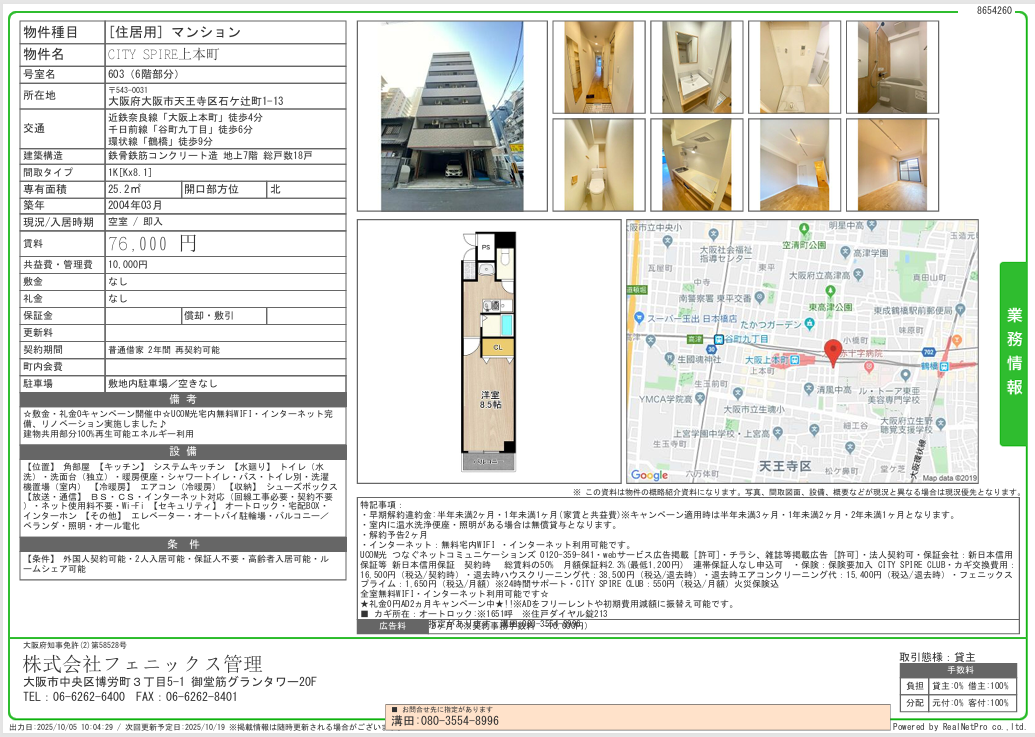The image size is (1035, 737).
Task: Open the building exterior photo
Action: (x=452, y=116)
